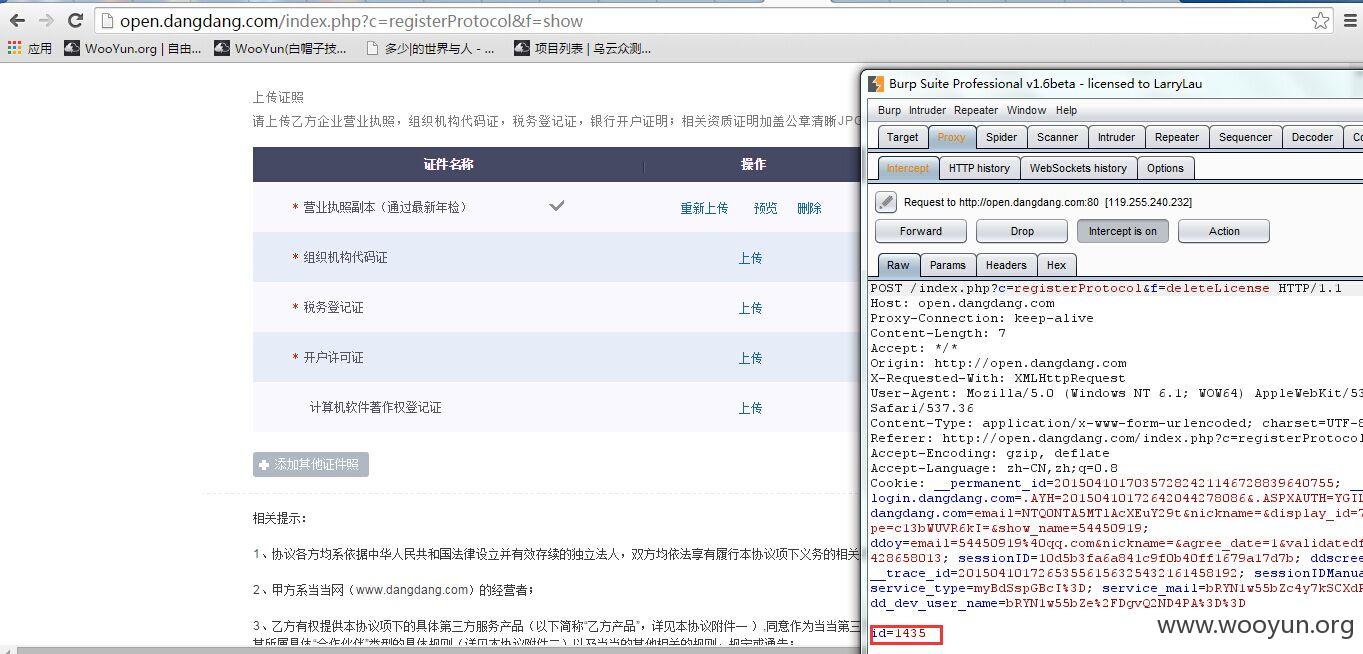Click the browser forward arrow
Image resolution: width=1363 pixels, height=654 pixels.
point(46,20)
